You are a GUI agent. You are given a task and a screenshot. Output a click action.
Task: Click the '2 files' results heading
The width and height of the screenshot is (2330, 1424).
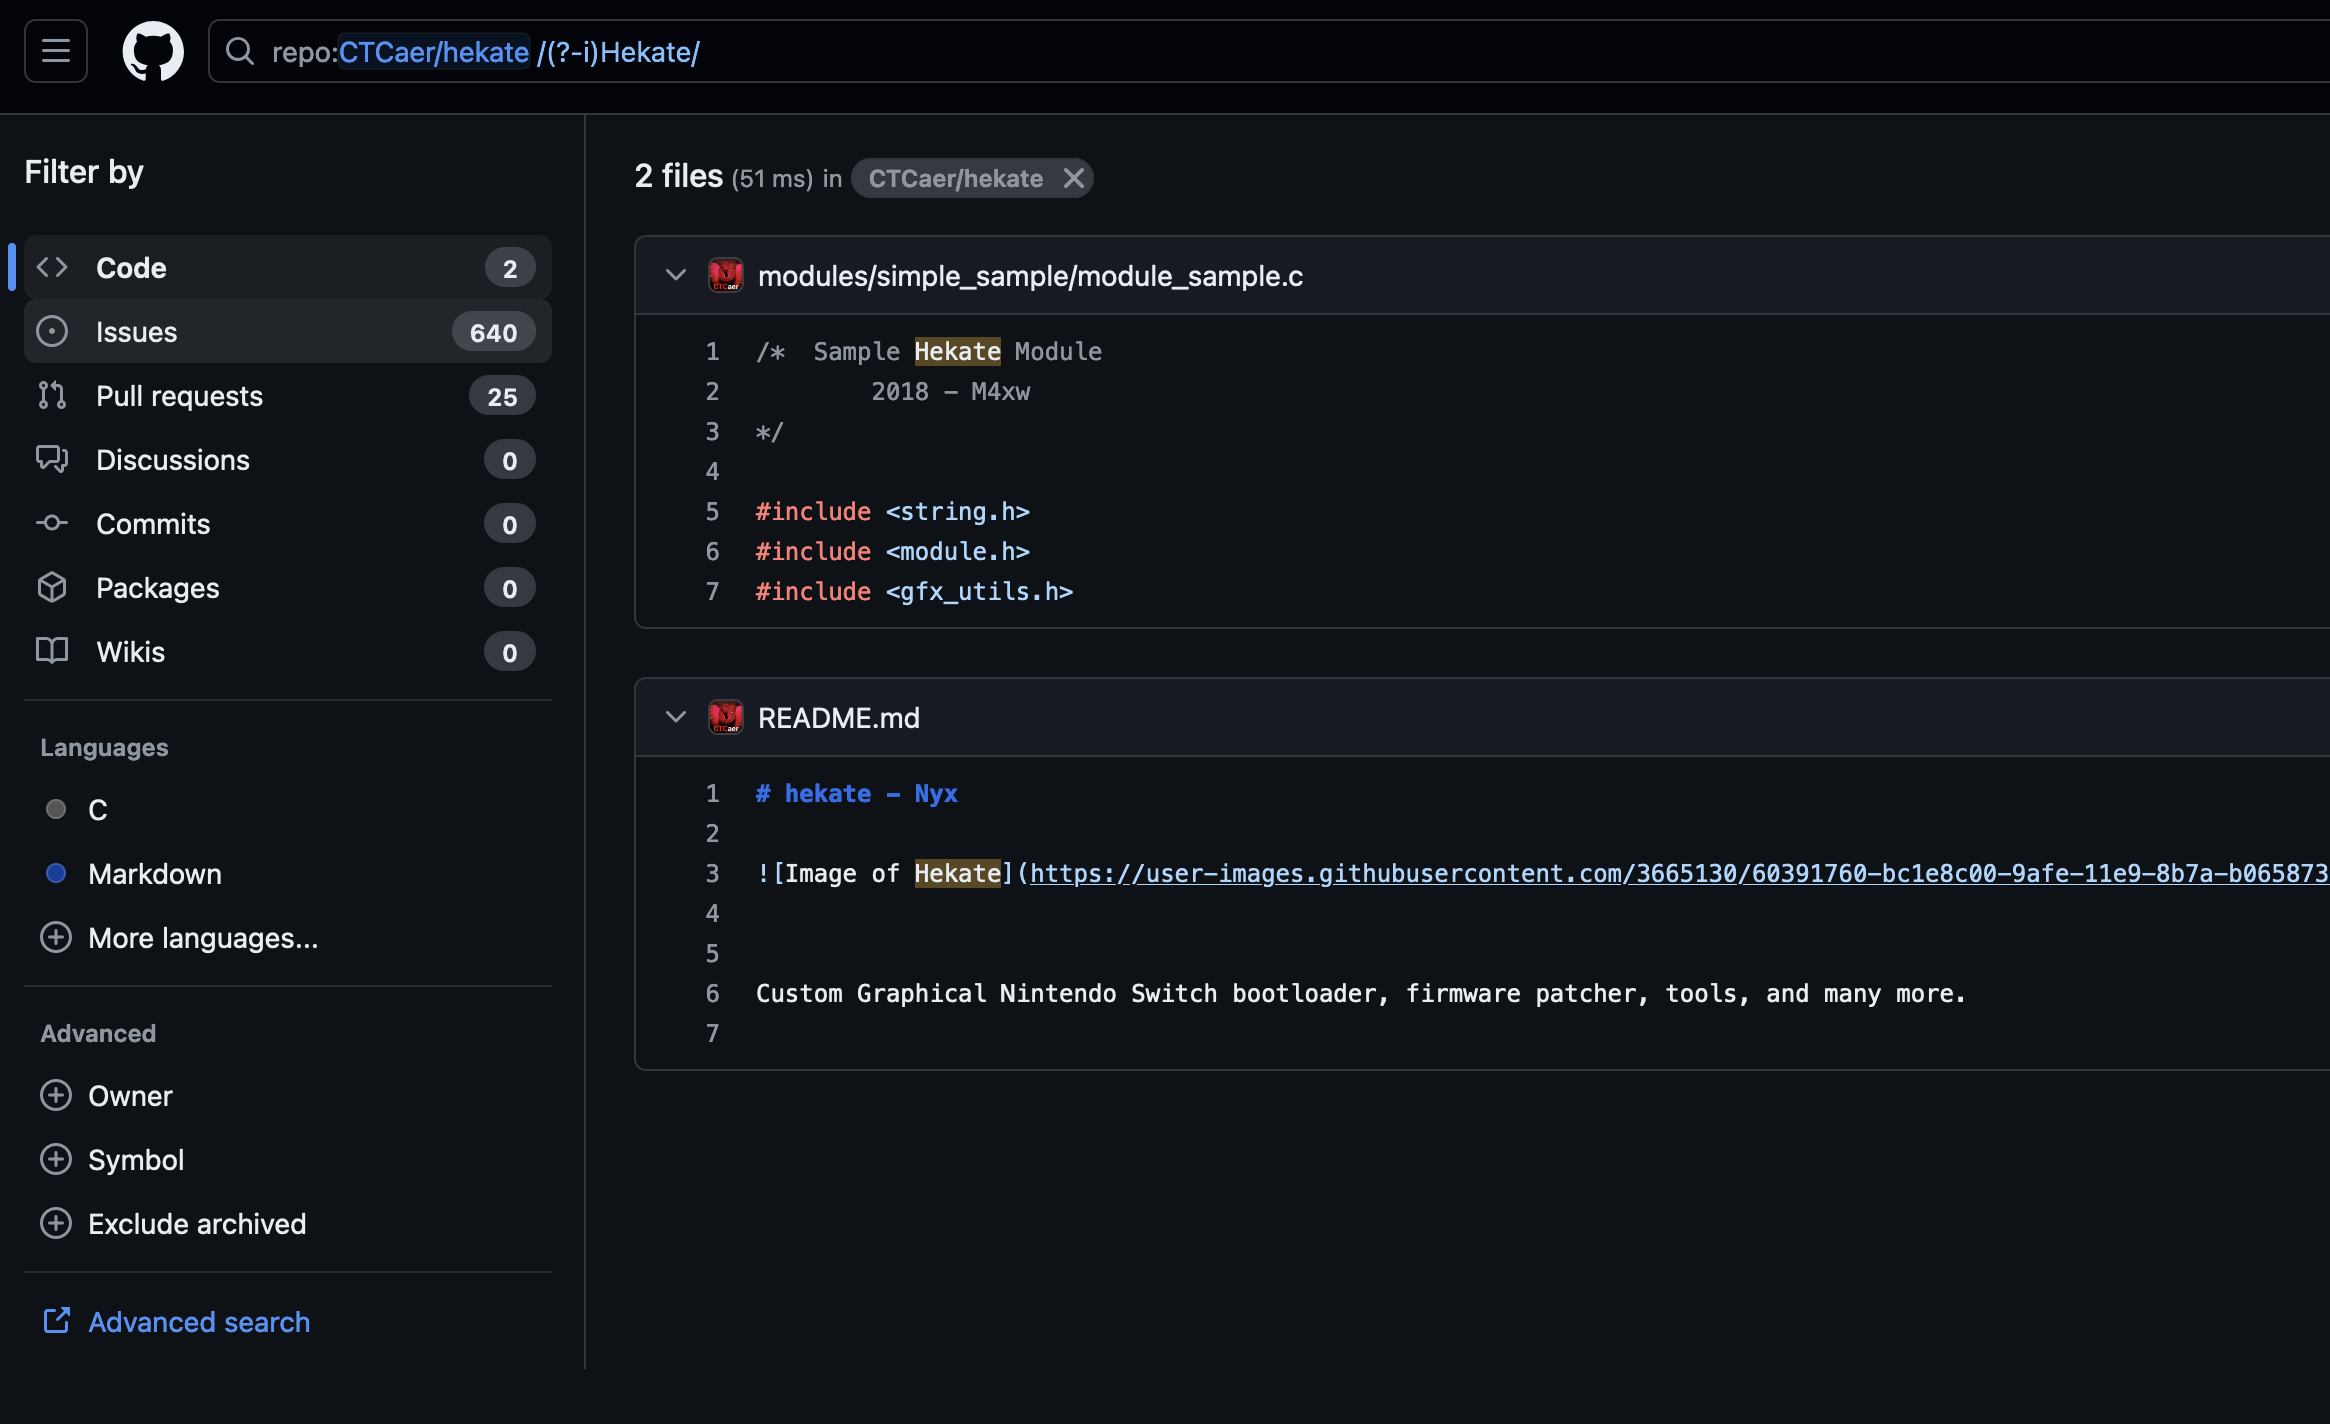(x=678, y=176)
